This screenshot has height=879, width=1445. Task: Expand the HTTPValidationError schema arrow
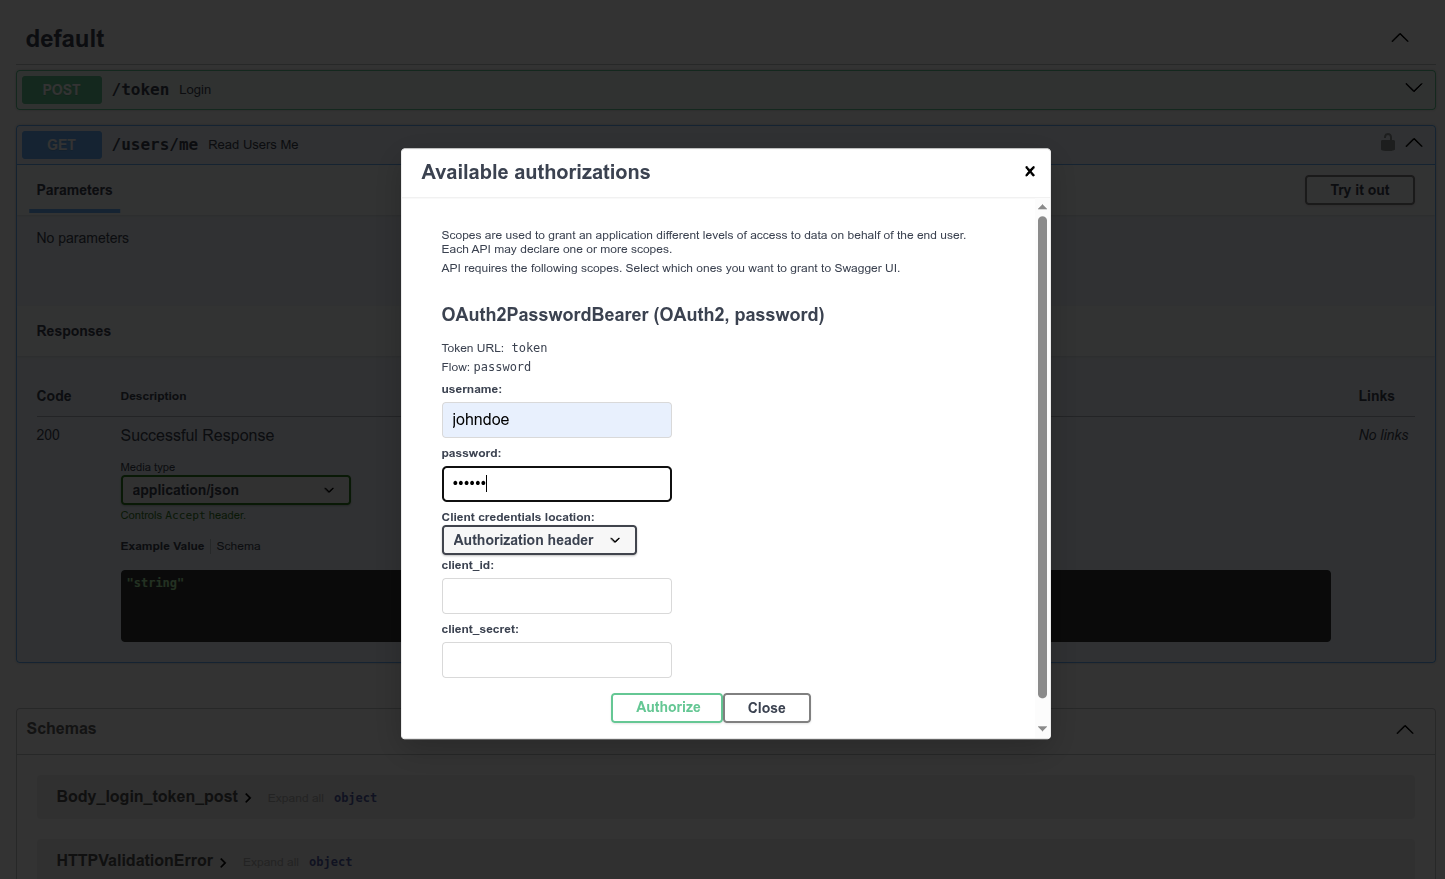tap(223, 862)
